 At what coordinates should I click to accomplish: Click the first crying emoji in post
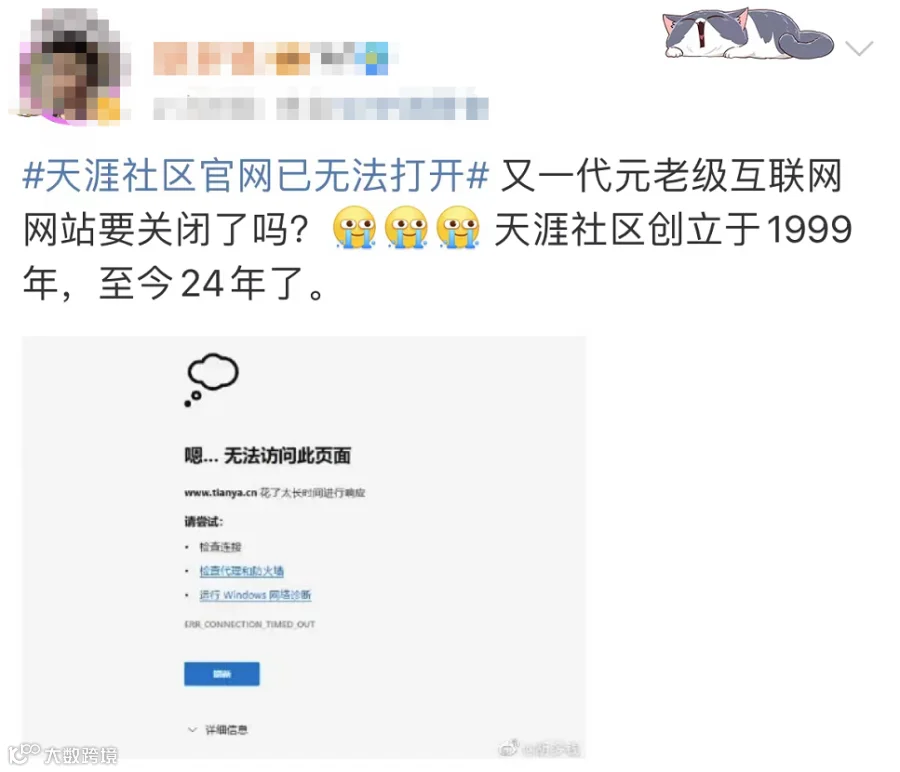(354, 227)
